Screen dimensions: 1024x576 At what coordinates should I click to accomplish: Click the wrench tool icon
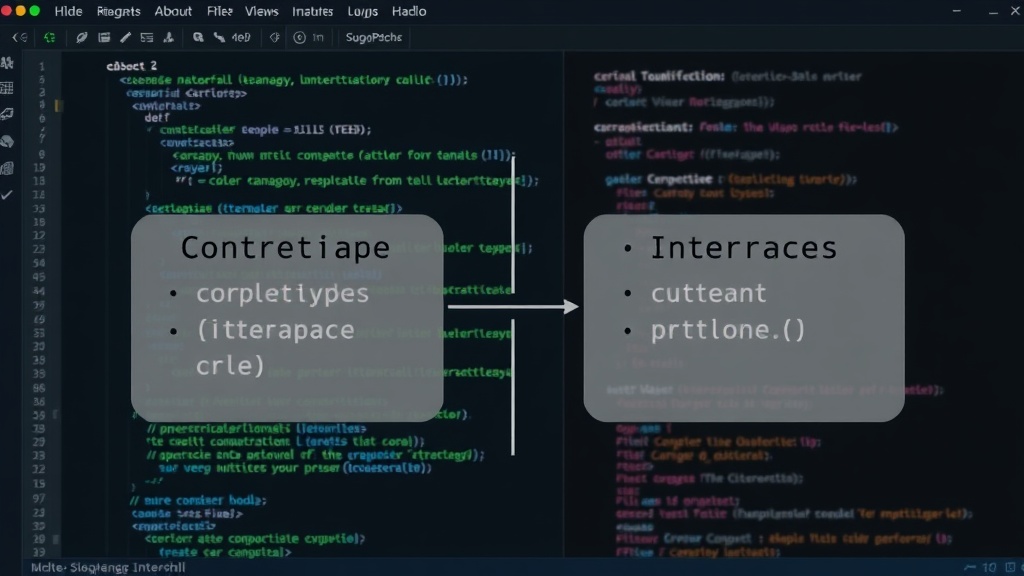pos(219,37)
